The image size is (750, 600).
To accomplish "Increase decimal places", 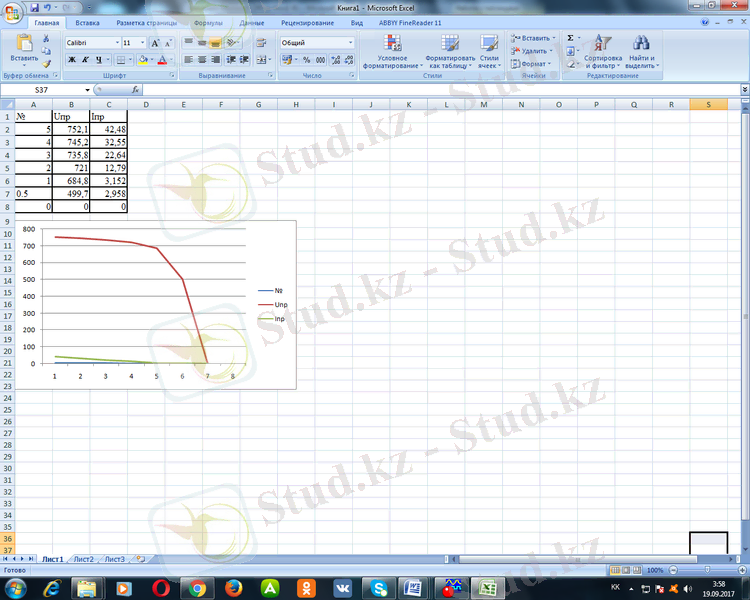I will pos(336,60).
